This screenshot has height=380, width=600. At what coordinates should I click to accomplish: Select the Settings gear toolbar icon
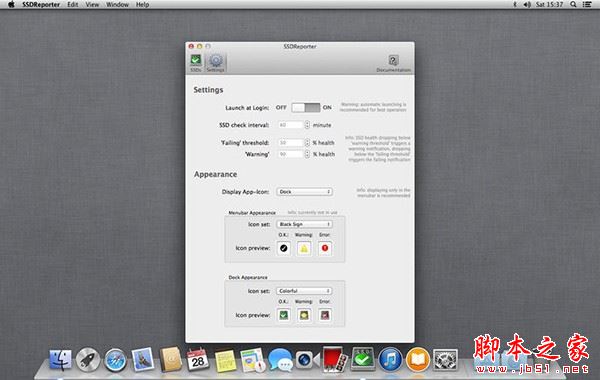[x=215, y=63]
